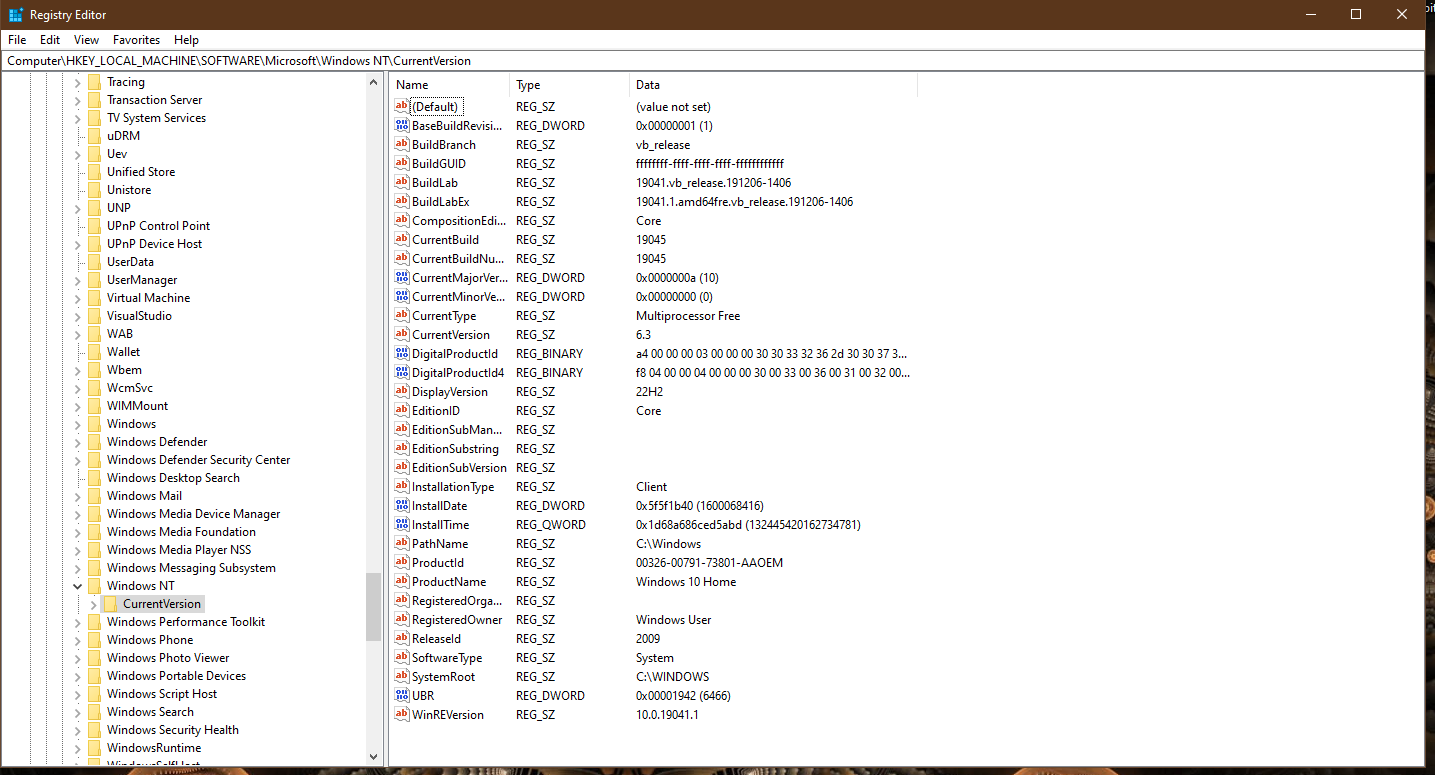Select the UBR DWORD value icon
The height and width of the screenshot is (775, 1435).
[402, 696]
